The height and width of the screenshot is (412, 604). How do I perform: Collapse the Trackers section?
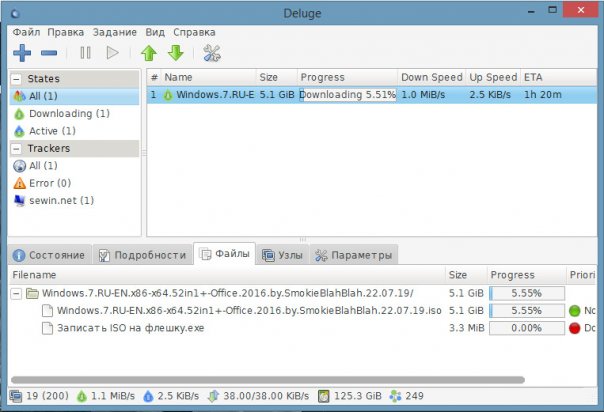coord(16,148)
